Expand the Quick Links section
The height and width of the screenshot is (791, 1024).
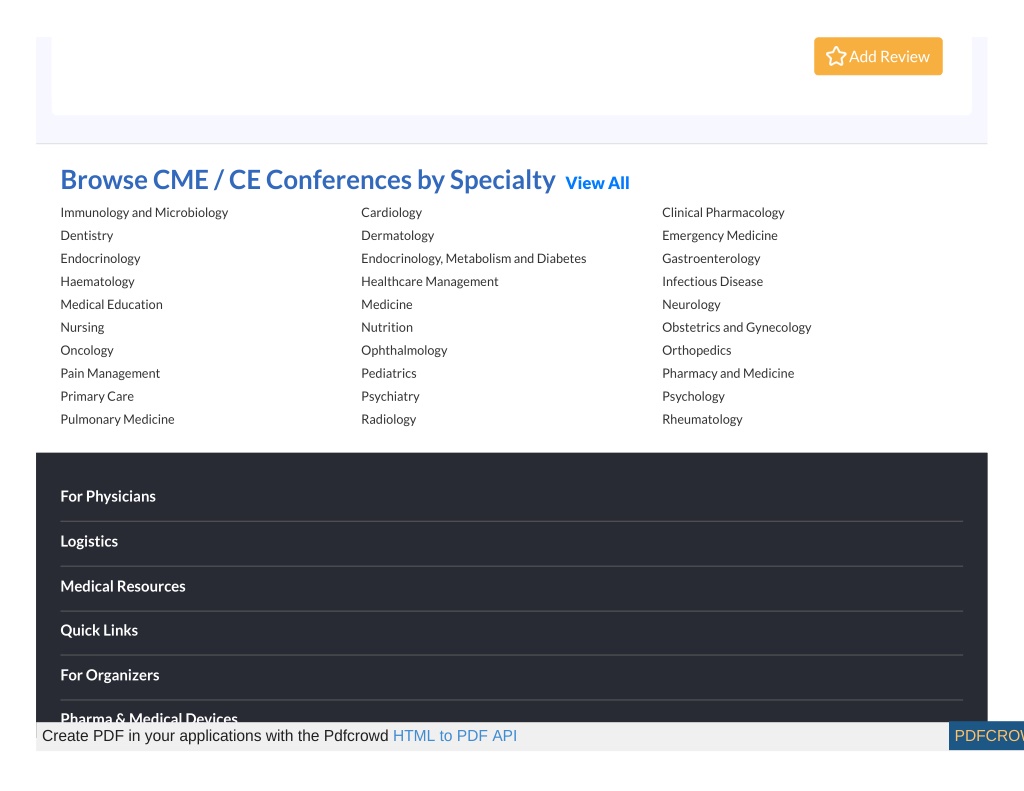tap(511, 631)
